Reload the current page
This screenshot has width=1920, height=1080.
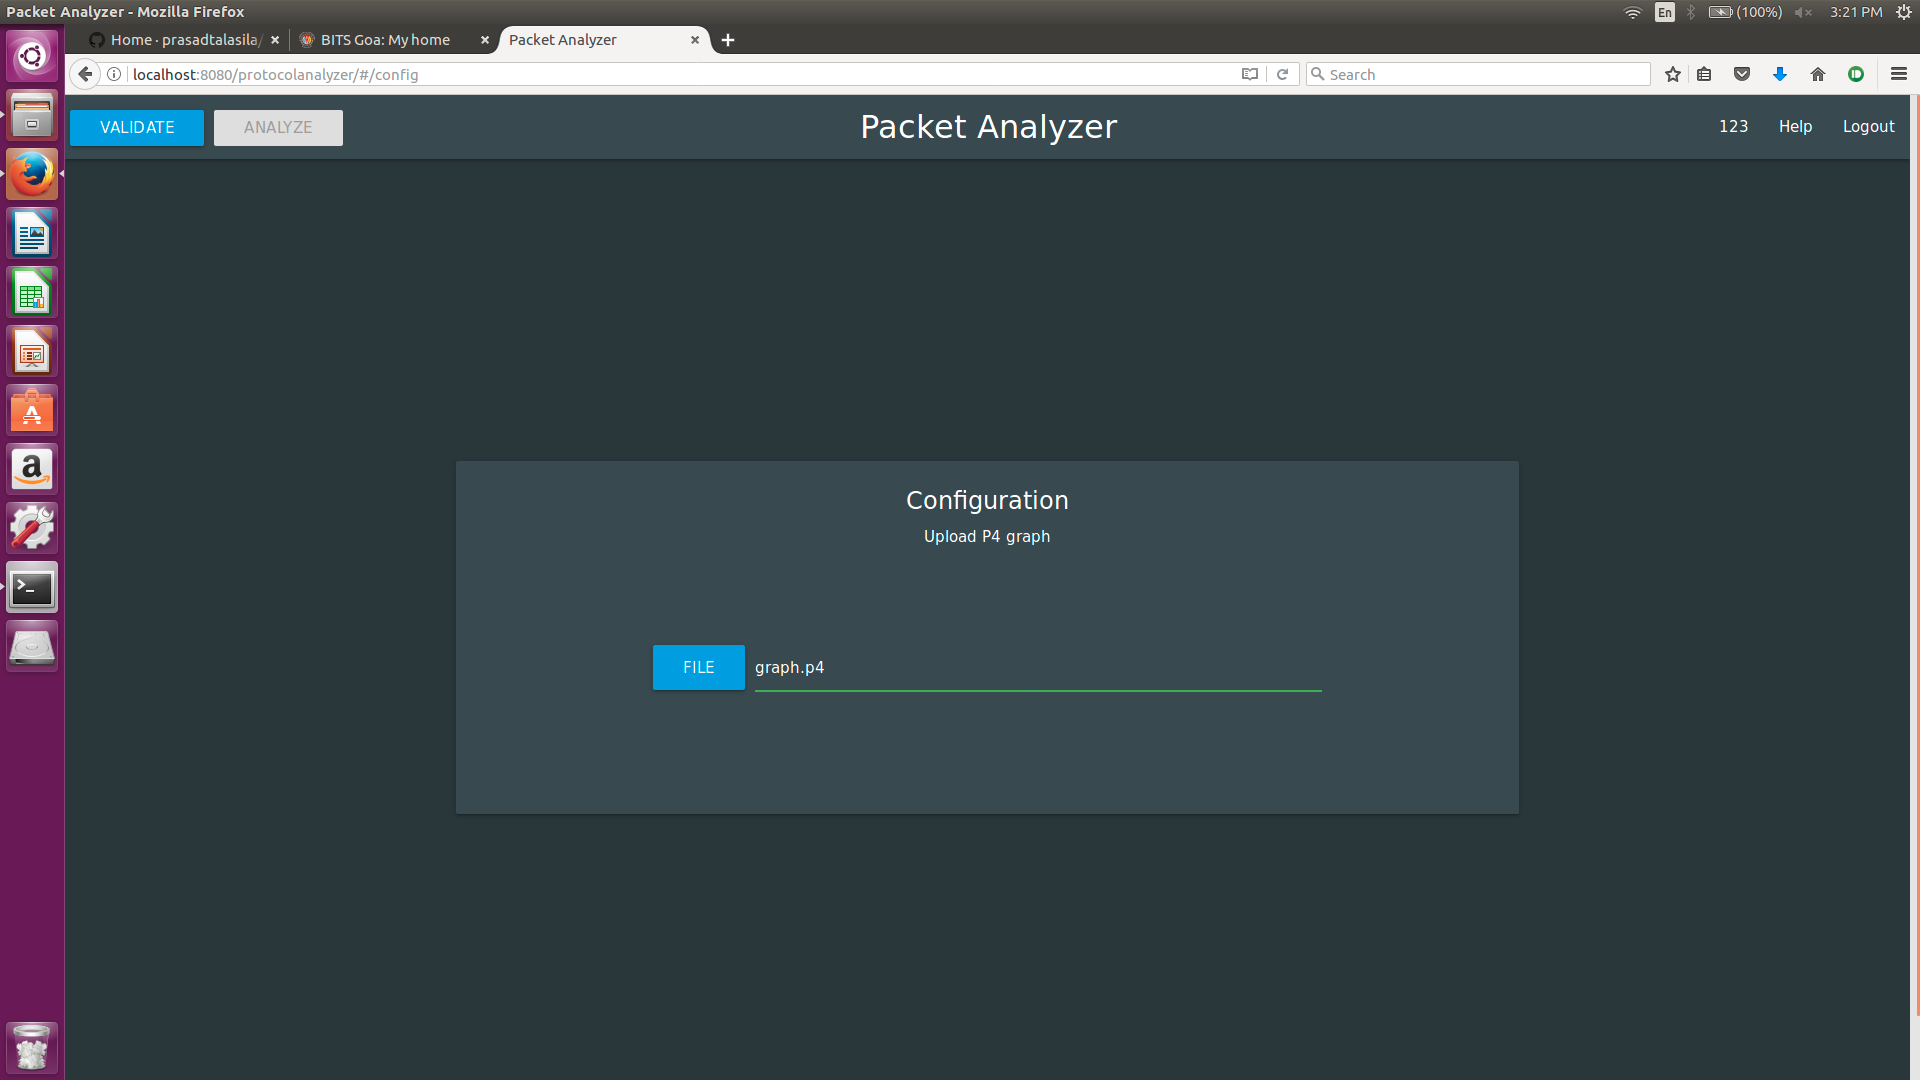click(1282, 74)
